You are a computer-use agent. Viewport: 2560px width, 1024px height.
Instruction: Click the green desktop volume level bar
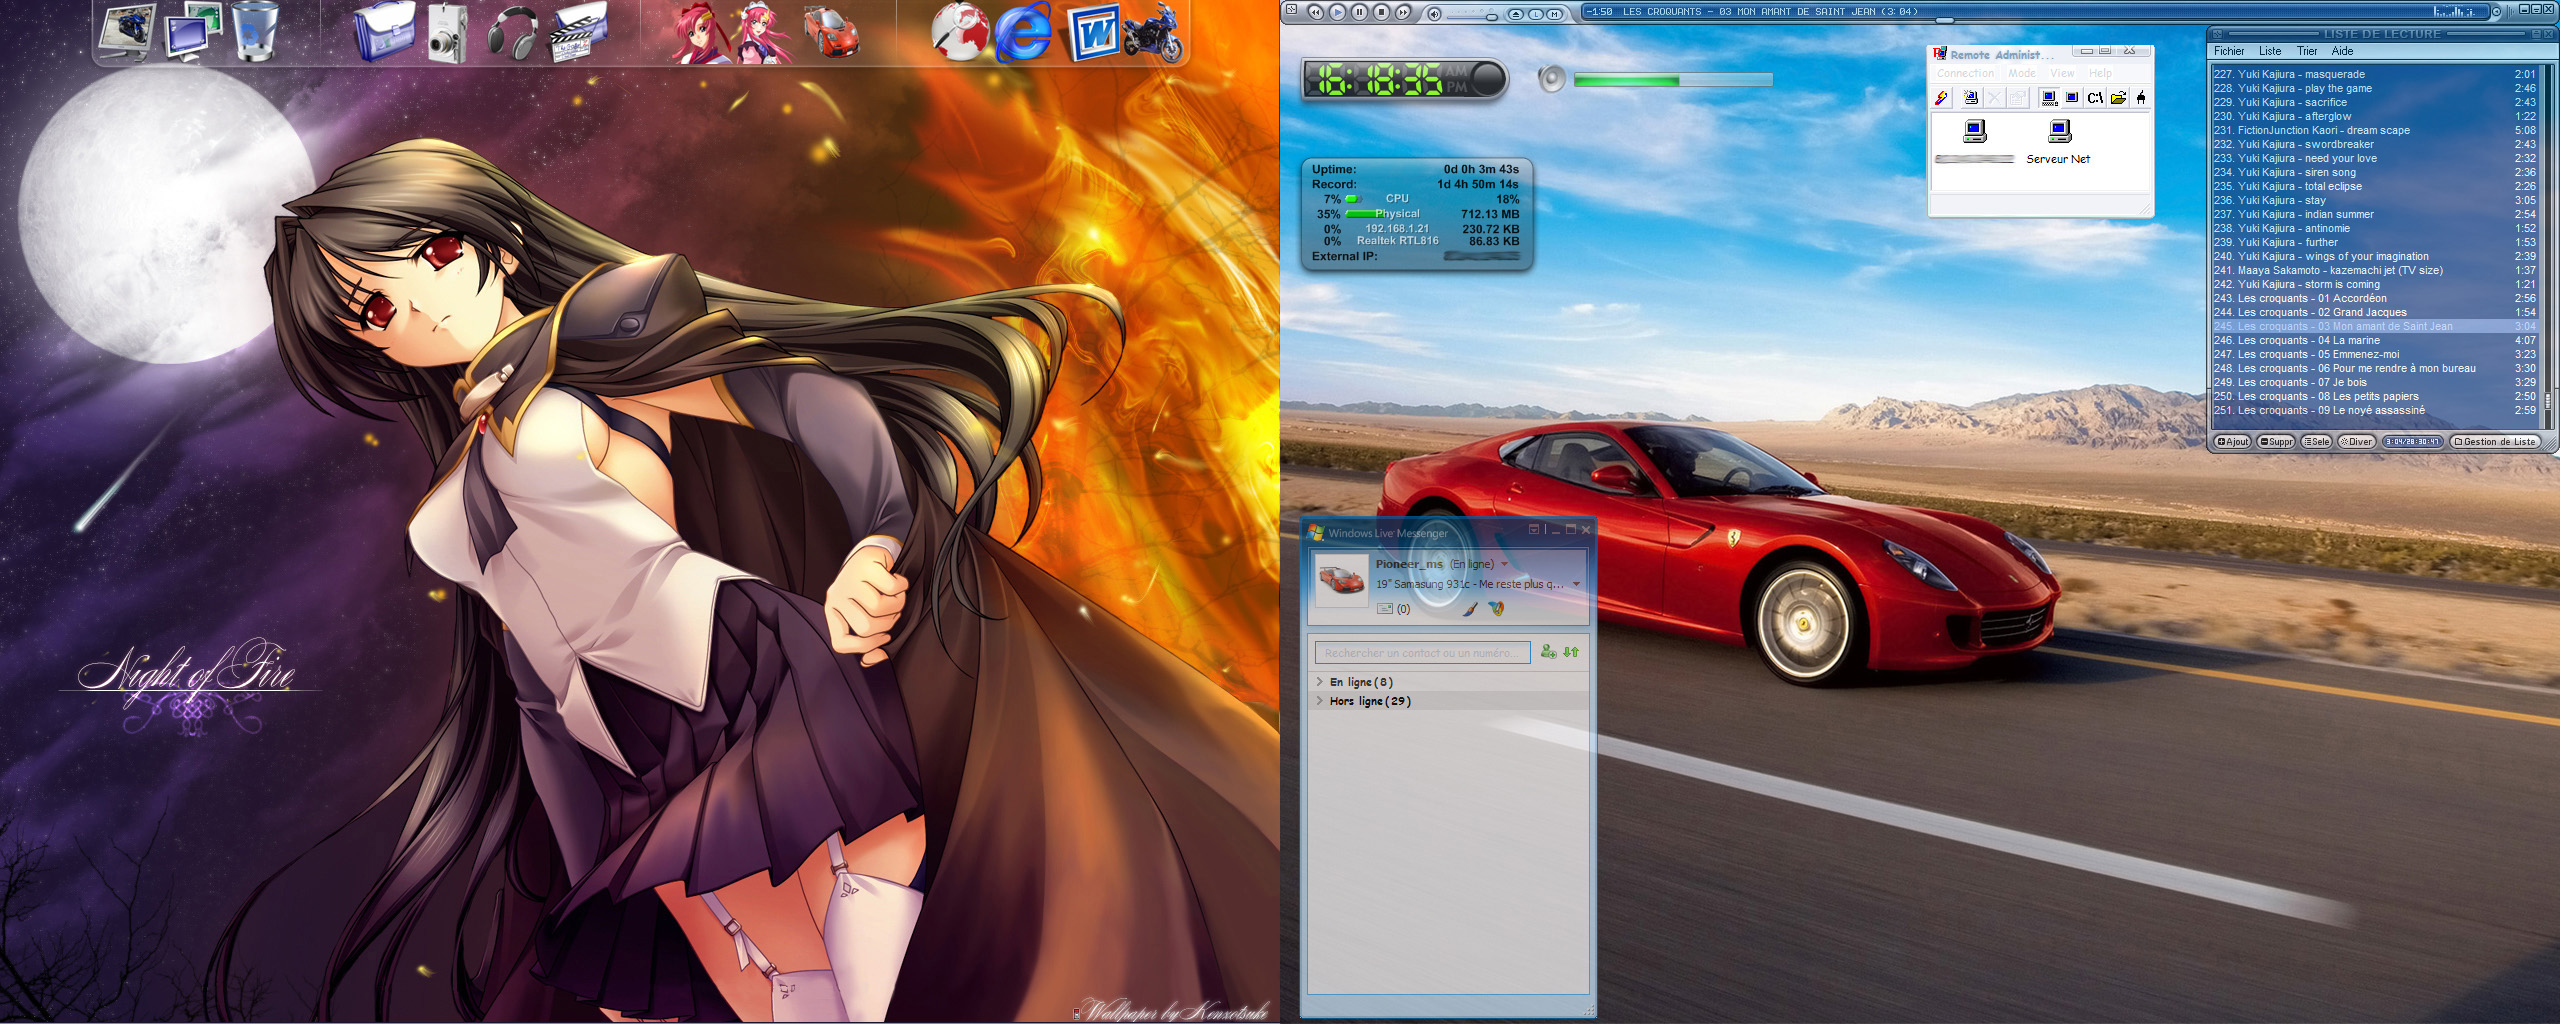point(1673,79)
